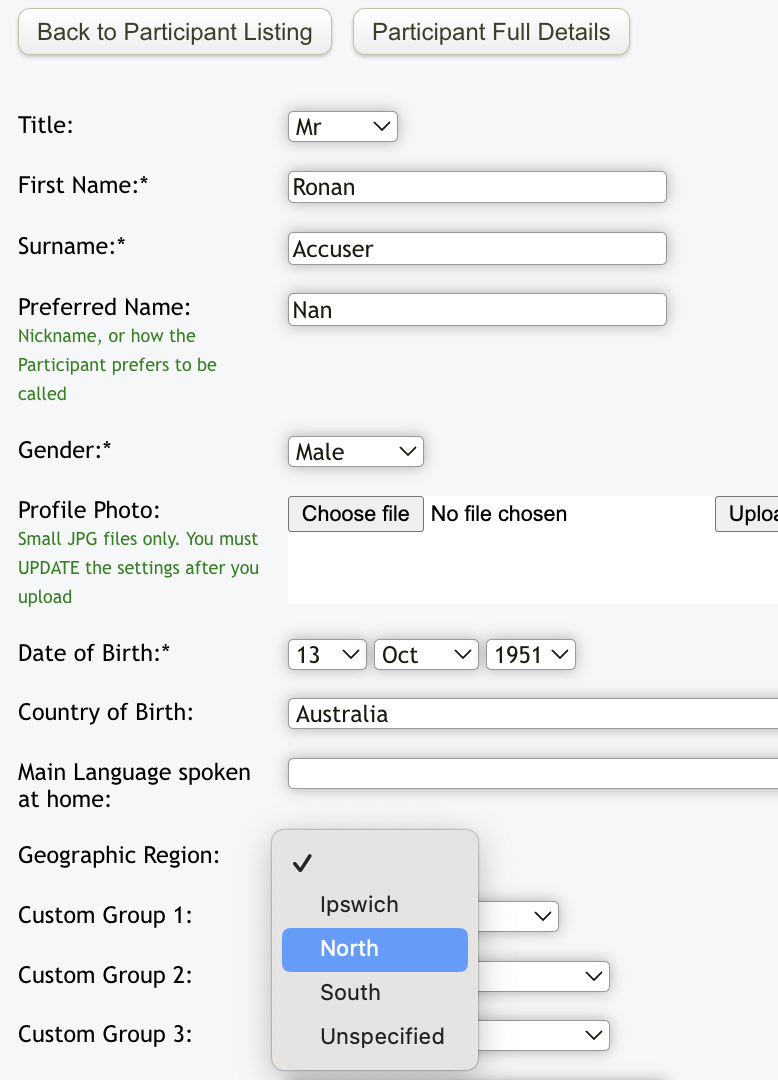Open the birth year dropdown

[530, 655]
